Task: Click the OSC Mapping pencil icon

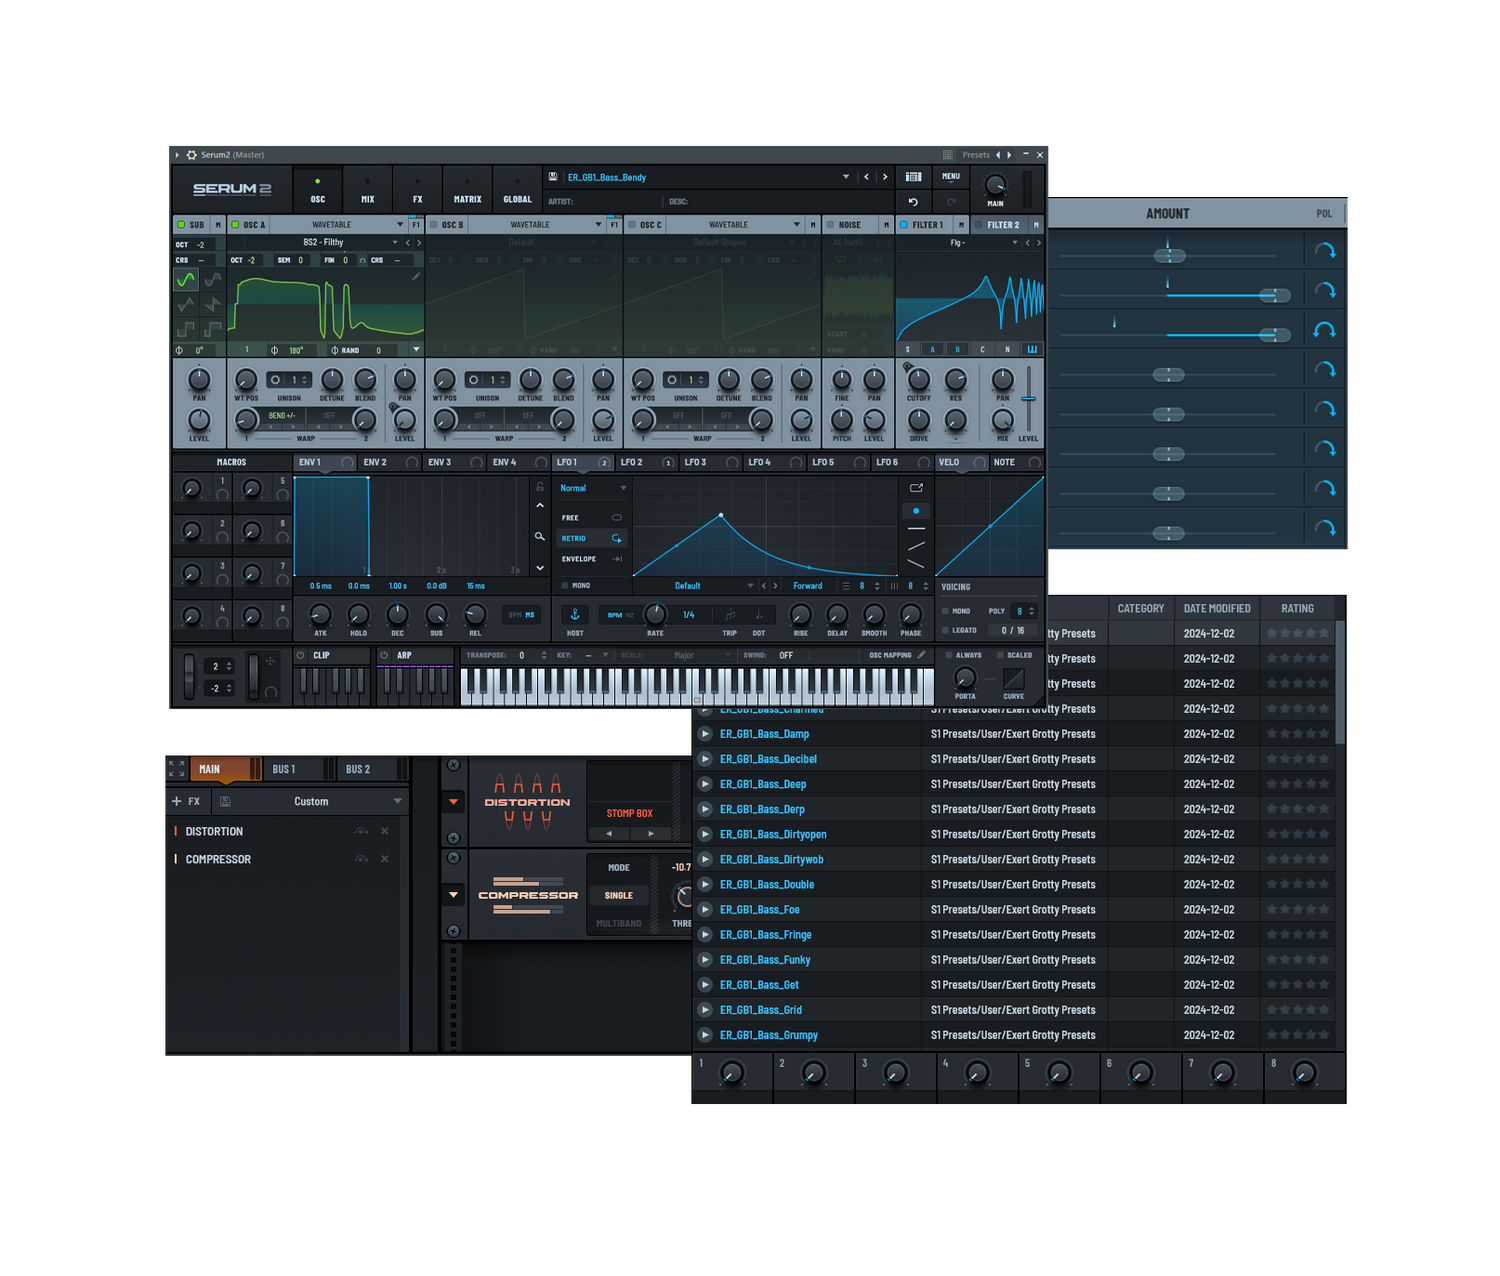Action: click(922, 655)
